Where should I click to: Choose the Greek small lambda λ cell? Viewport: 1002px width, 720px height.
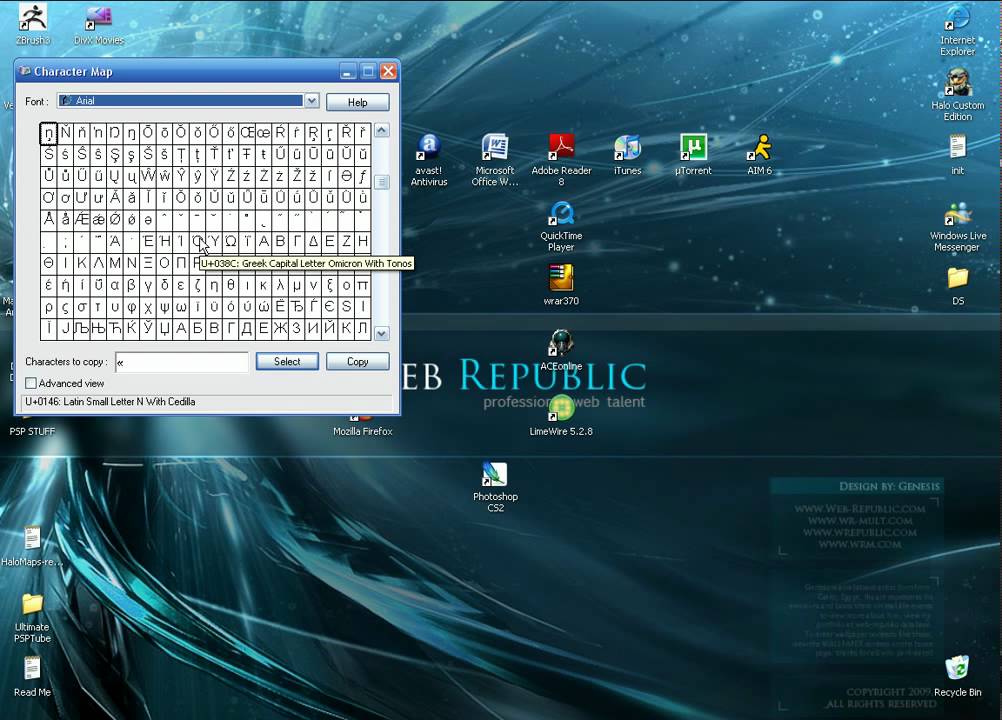click(281, 285)
